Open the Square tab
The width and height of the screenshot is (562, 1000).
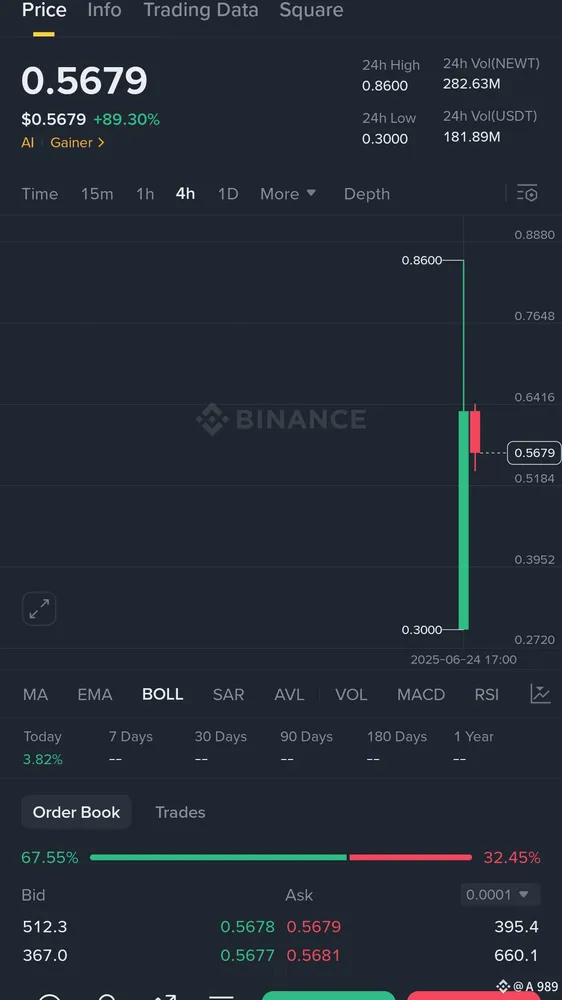point(311,10)
